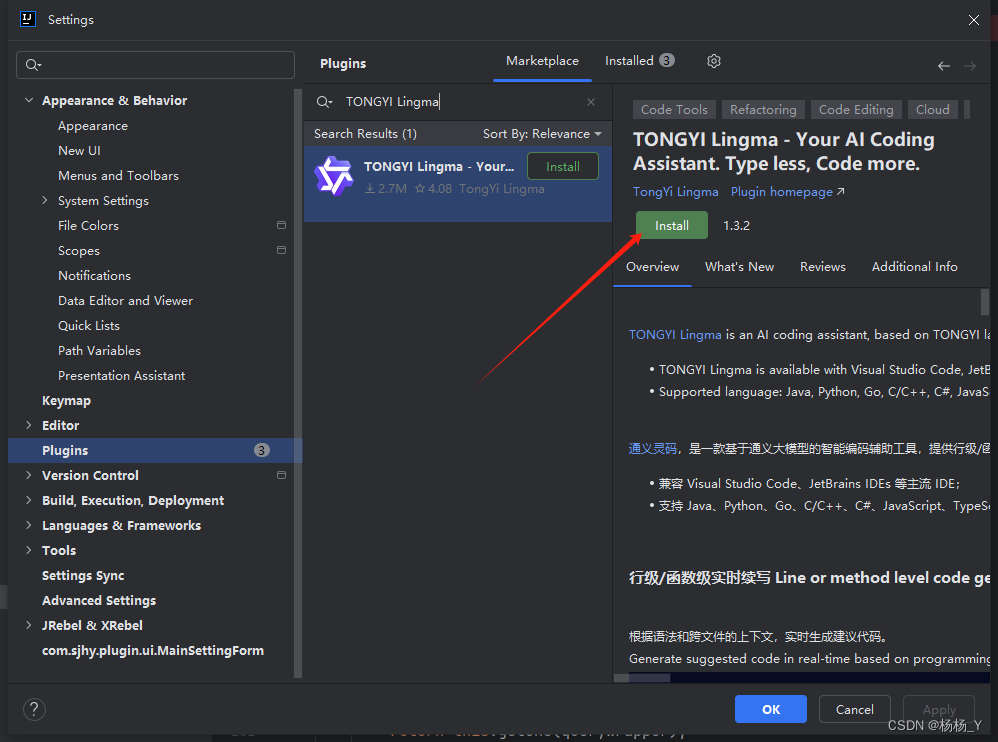The image size is (998, 742).
Task: Click the 通义灵码 link
Action: point(652,449)
